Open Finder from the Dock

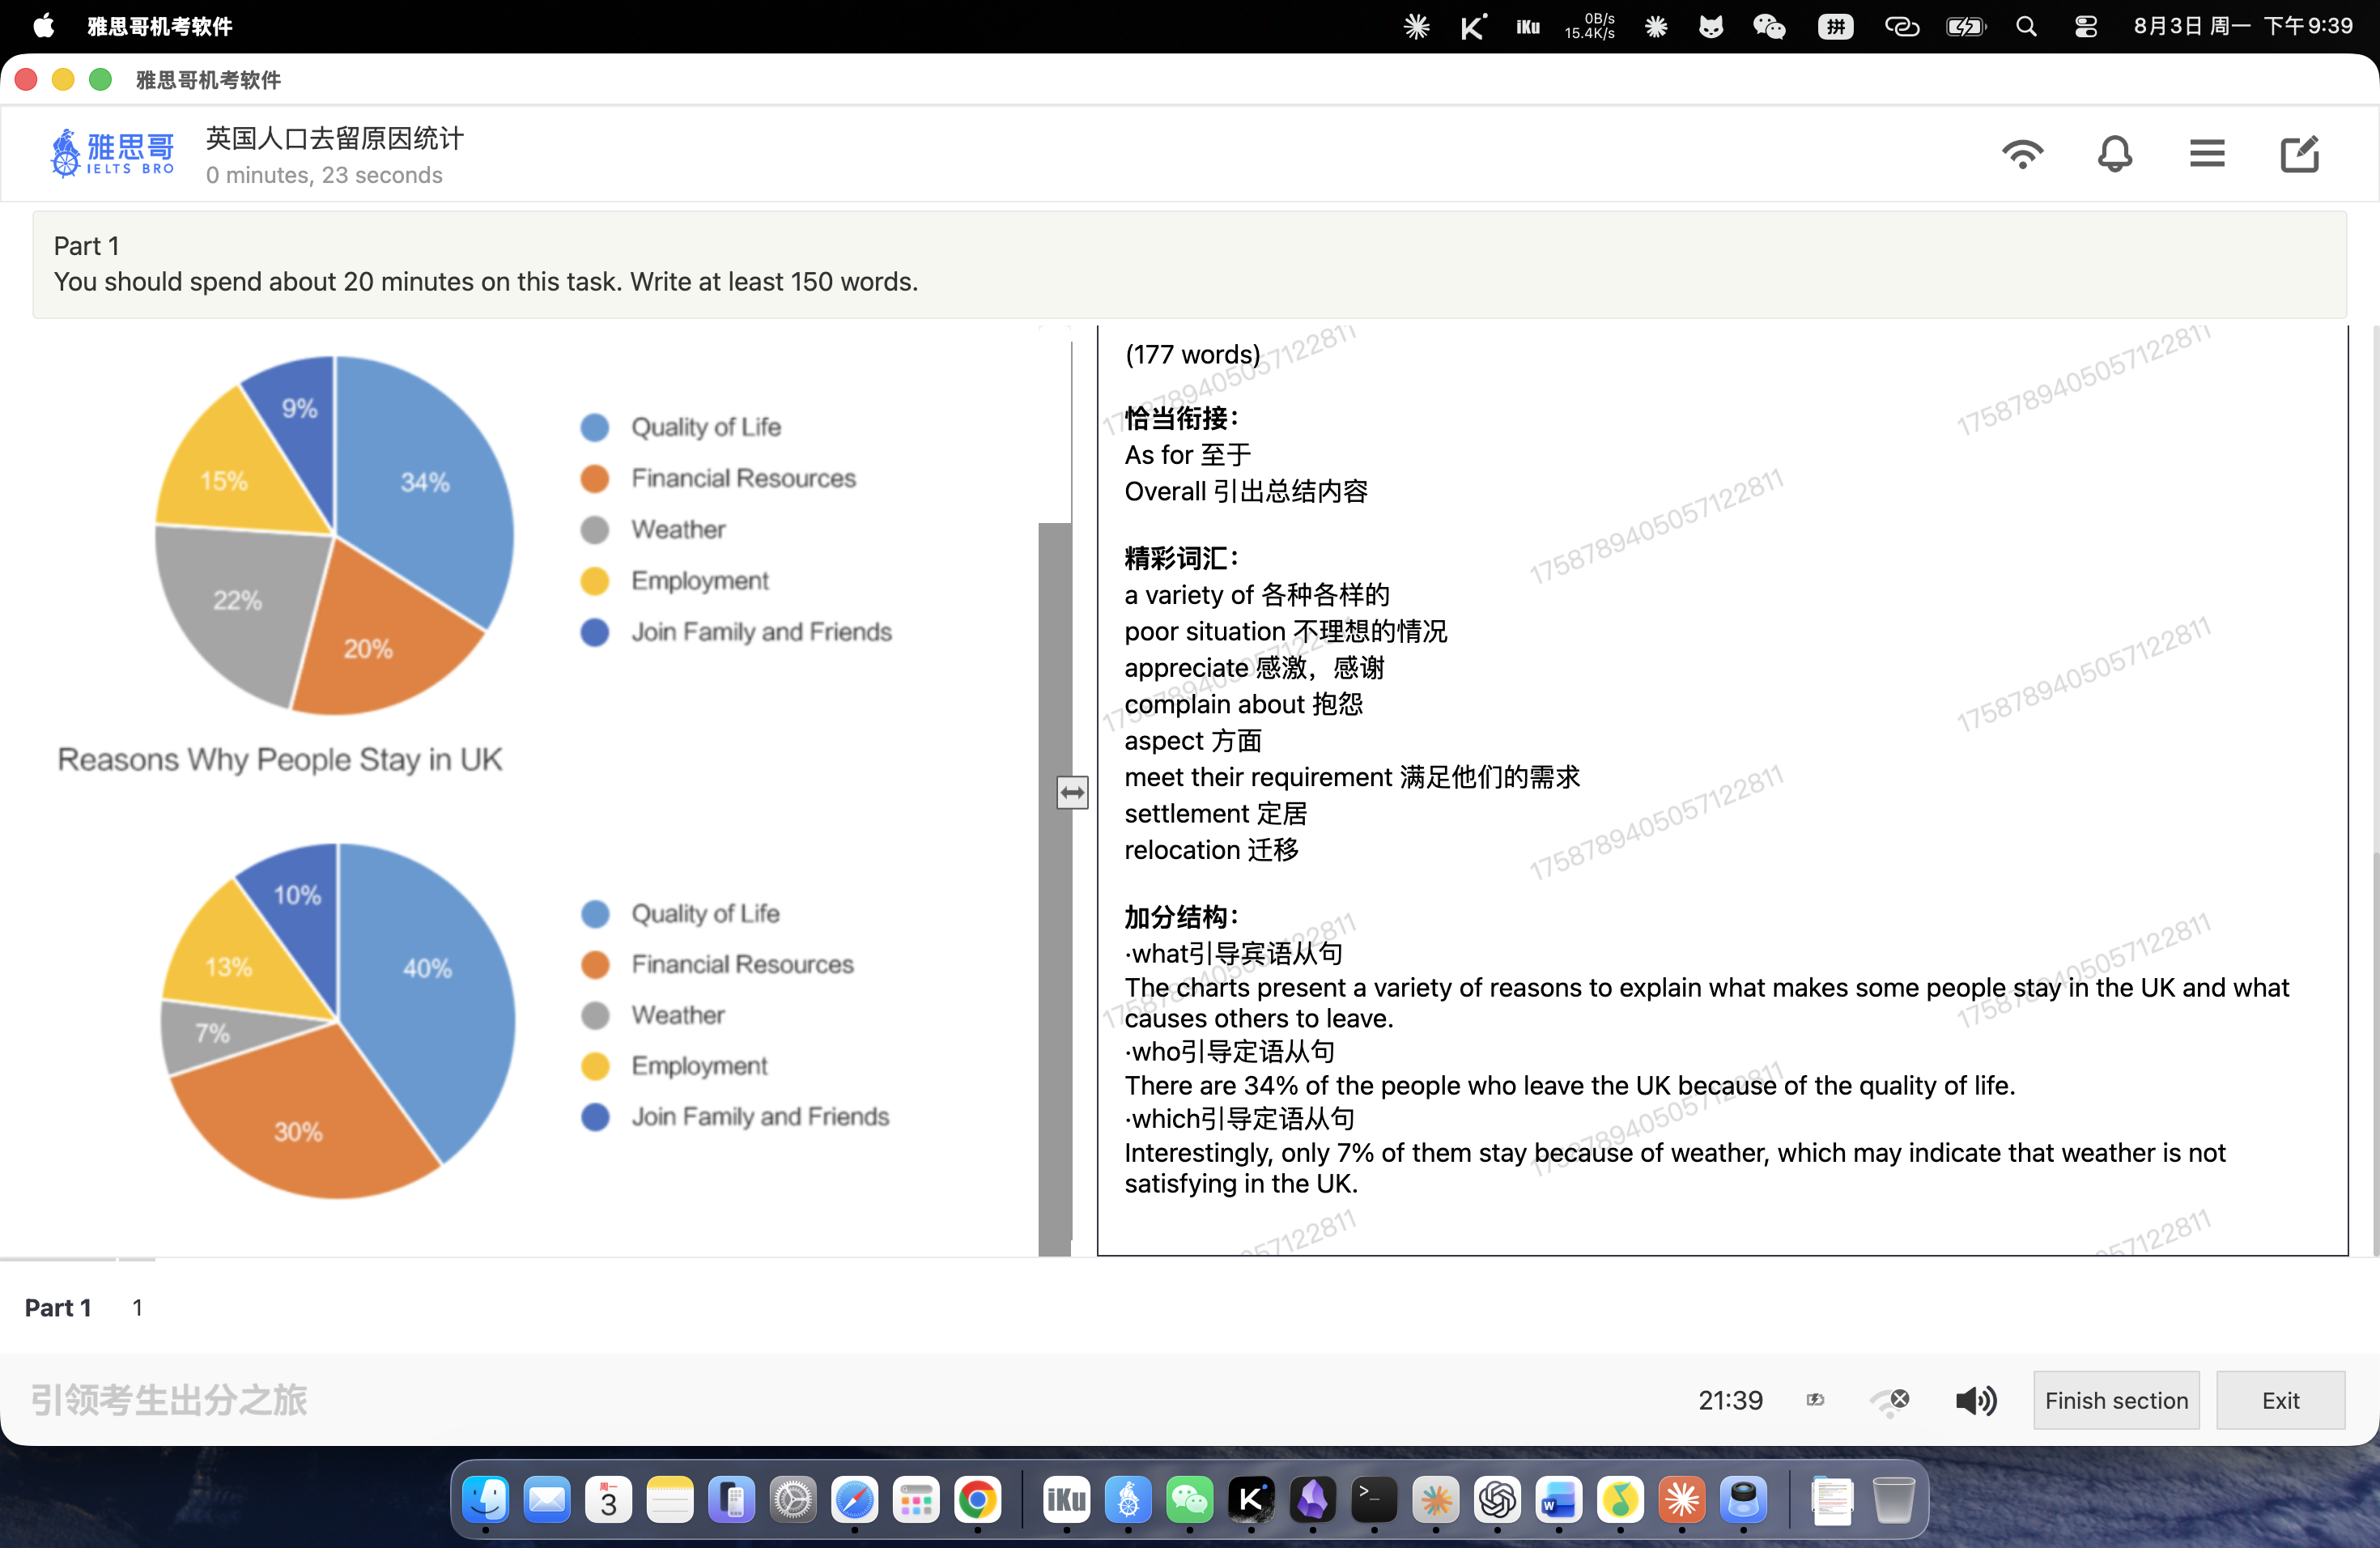click(486, 1500)
